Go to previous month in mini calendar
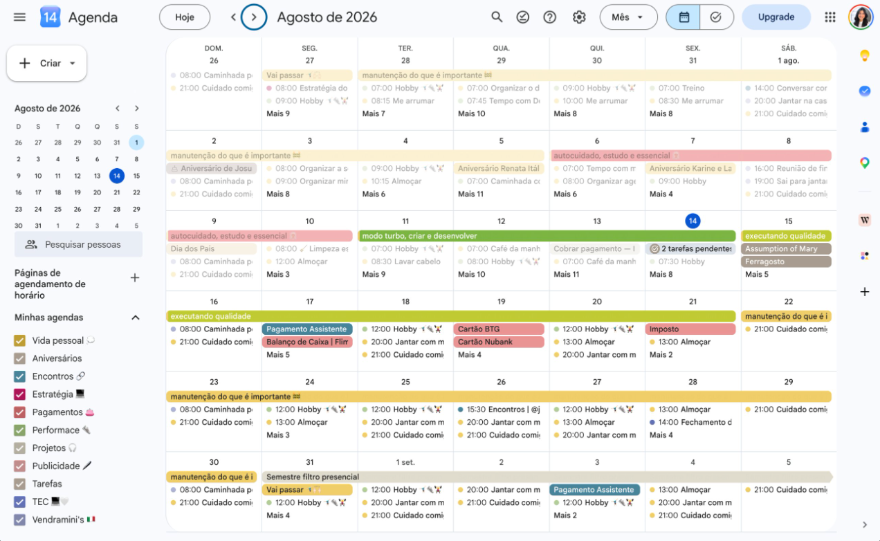The image size is (880, 541). point(117,108)
